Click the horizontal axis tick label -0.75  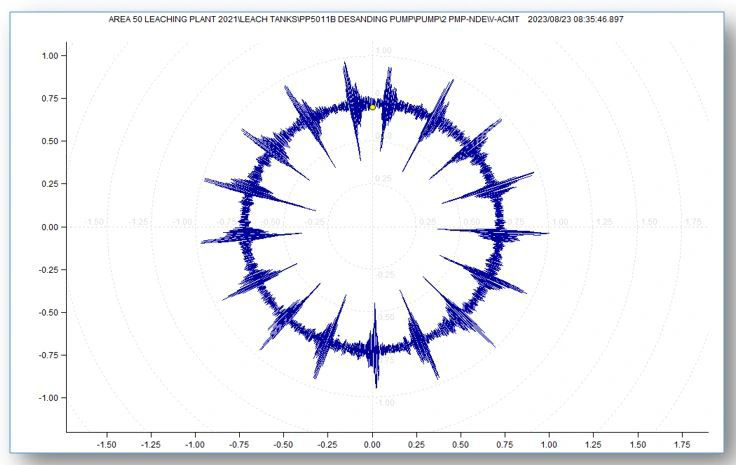[239, 444]
